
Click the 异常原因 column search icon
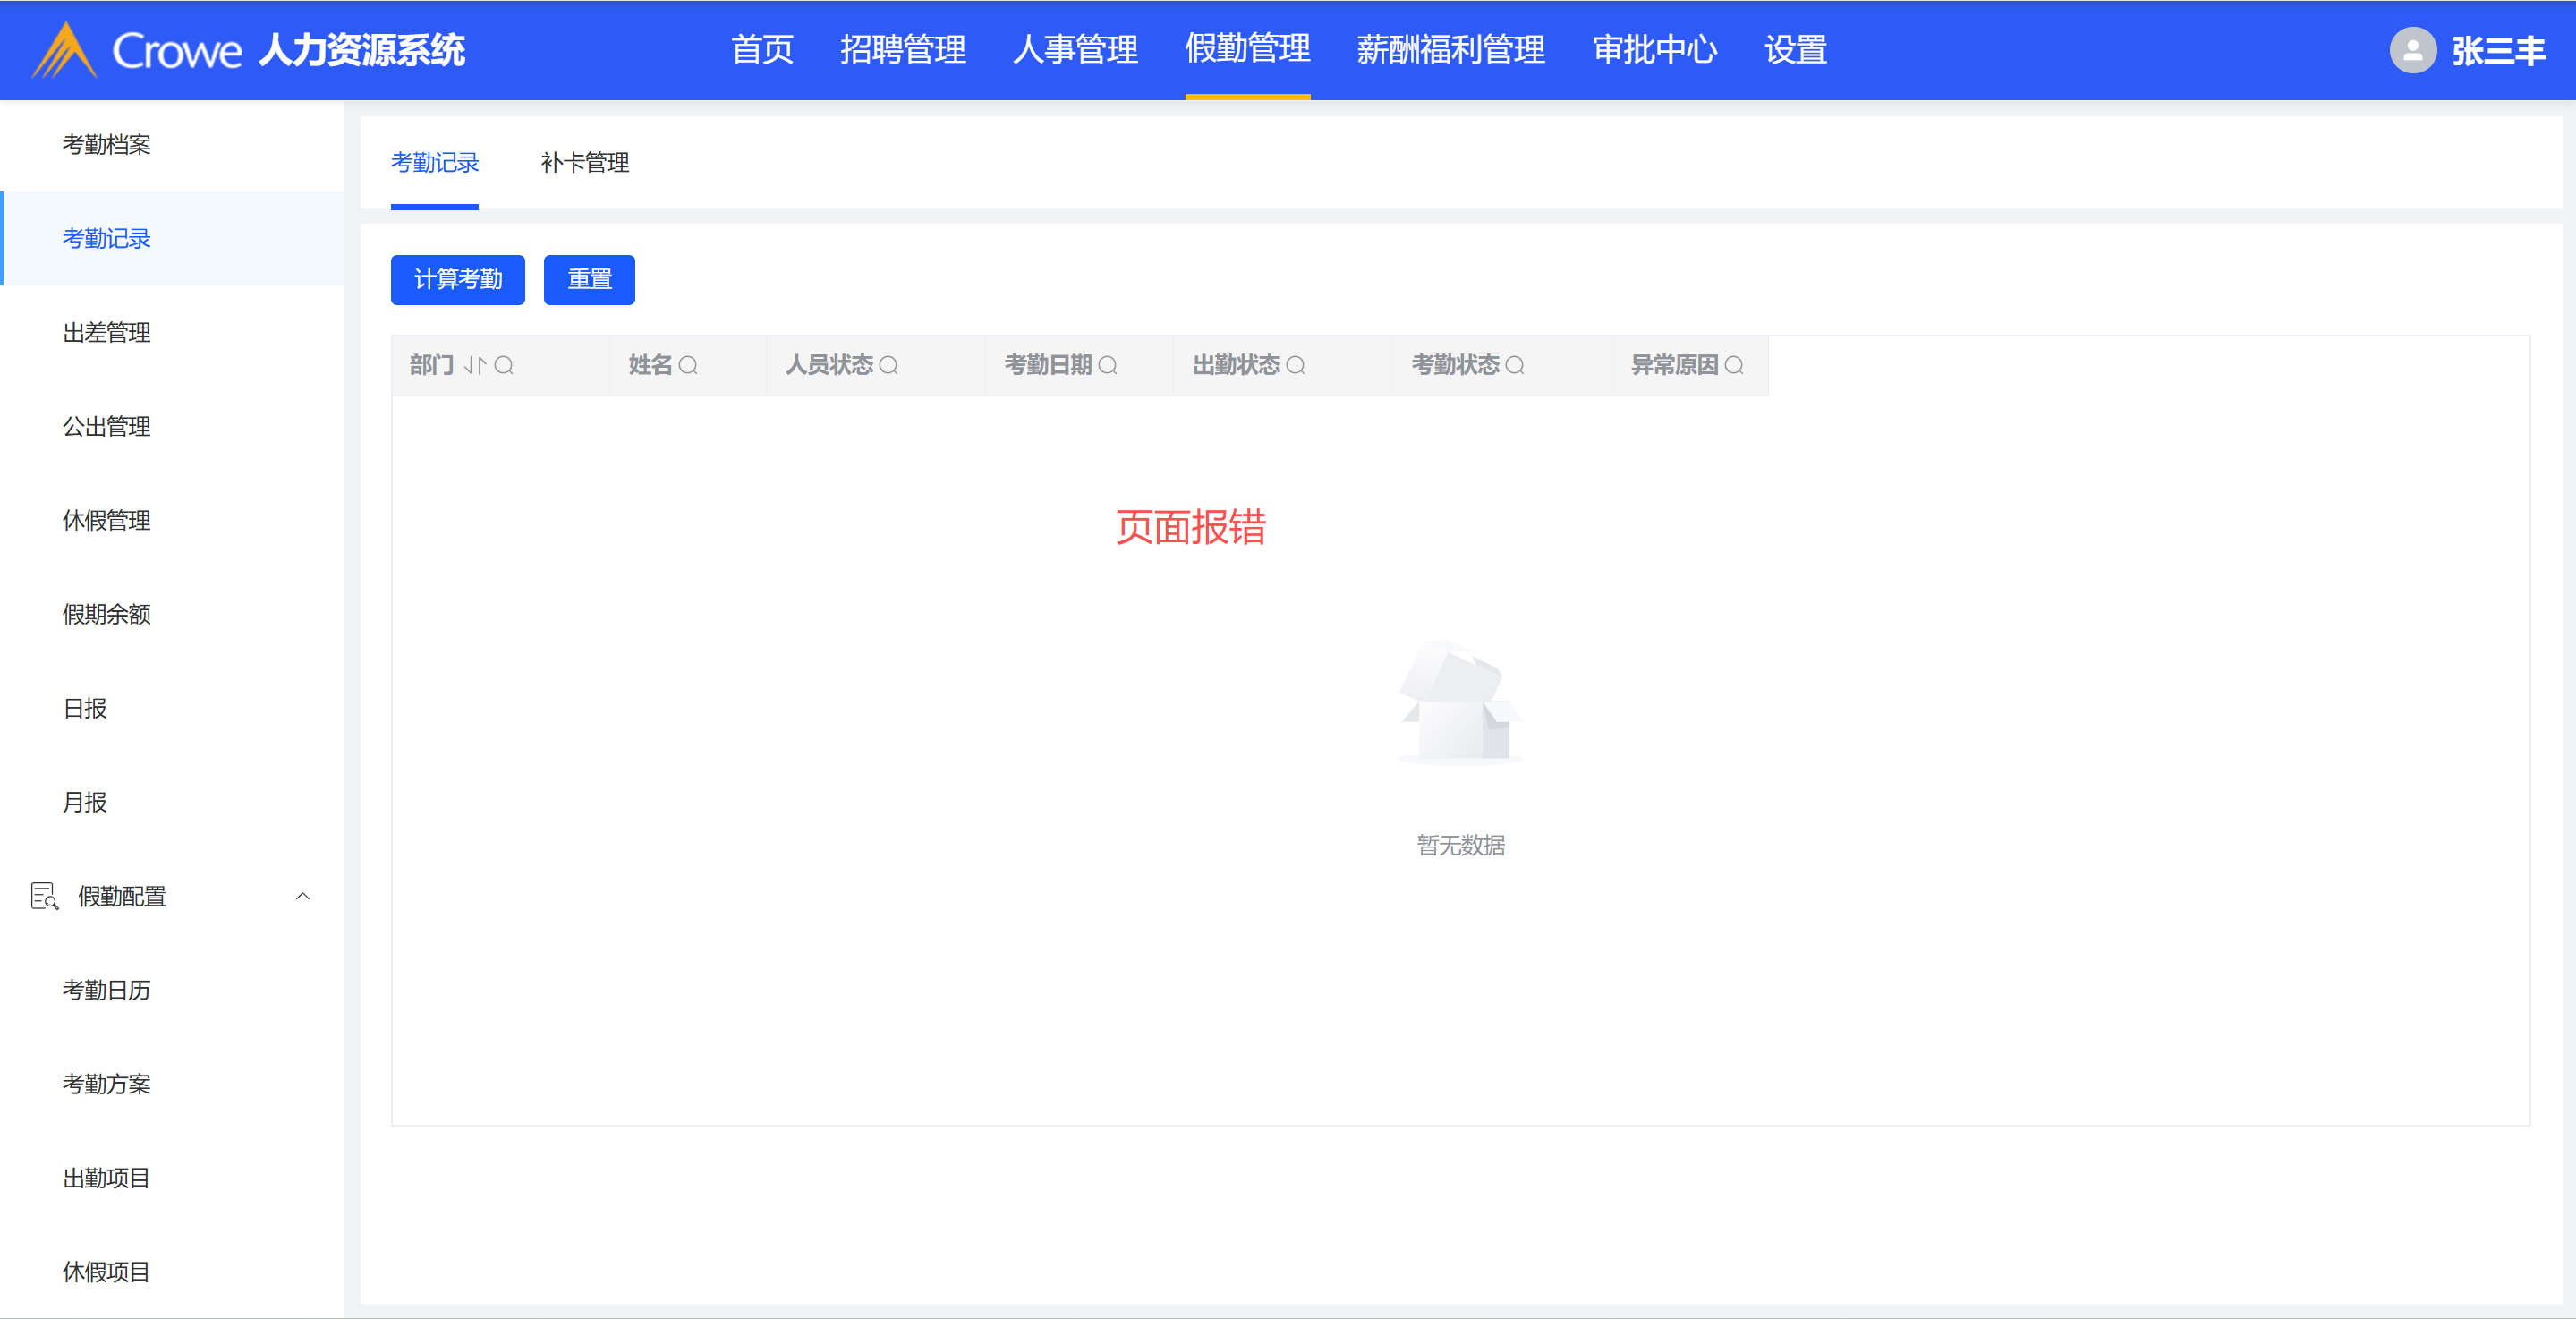tap(1734, 365)
